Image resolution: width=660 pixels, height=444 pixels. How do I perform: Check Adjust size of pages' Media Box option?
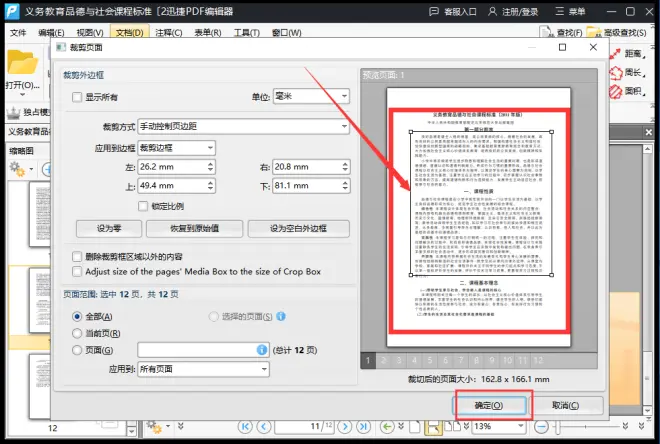(77, 271)
